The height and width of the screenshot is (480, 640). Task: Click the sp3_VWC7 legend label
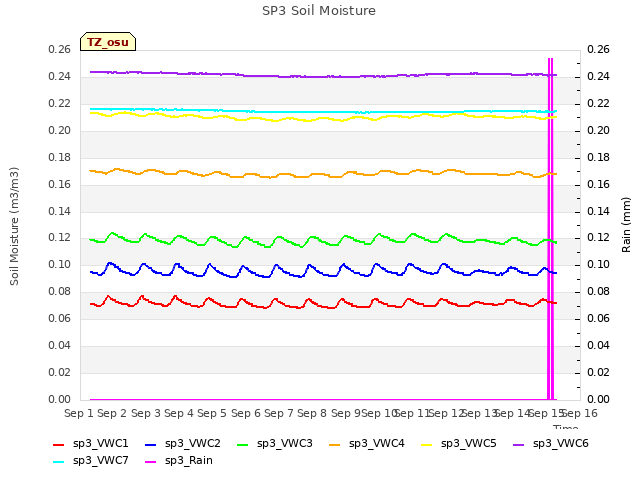(x=100, y=460)
